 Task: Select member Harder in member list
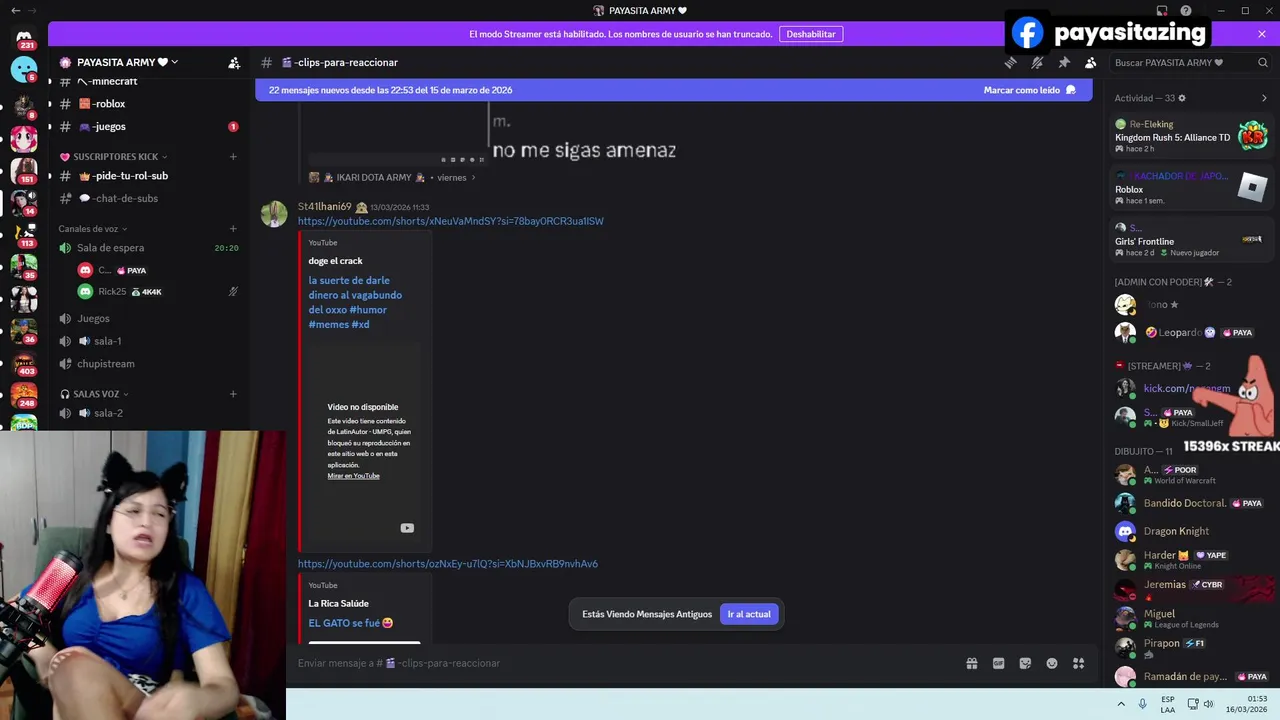click(1191, 559)
